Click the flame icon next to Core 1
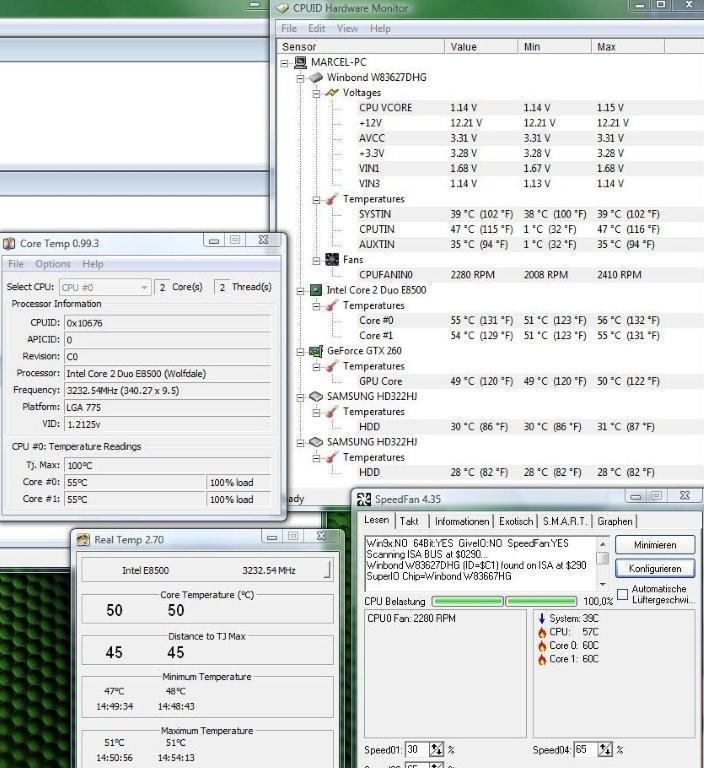This screenshot has width=704, height=768. click(542, 659)
